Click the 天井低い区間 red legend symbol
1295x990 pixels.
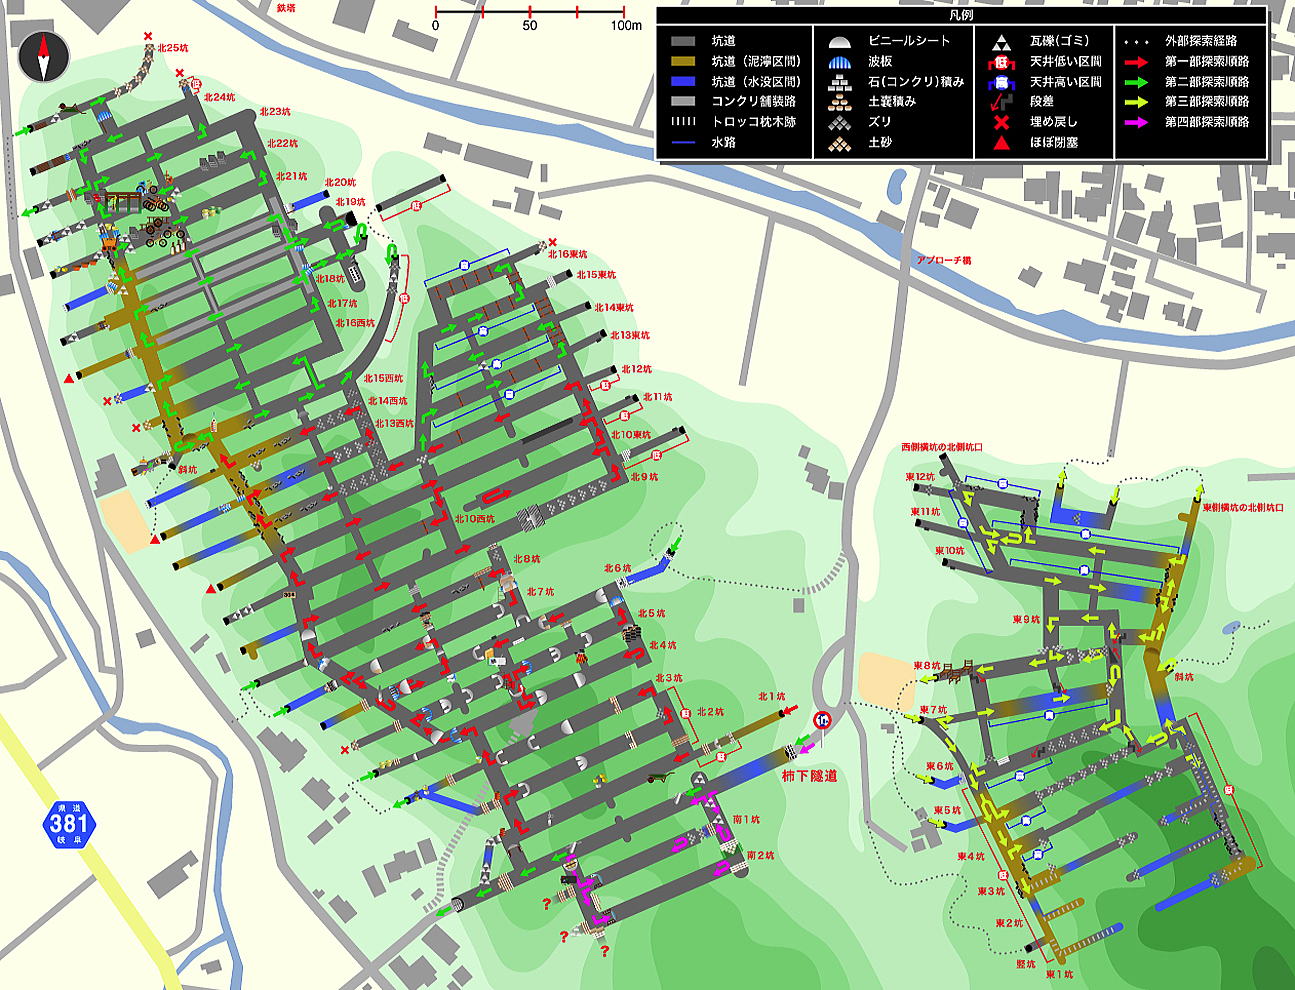(x=999, y=62)
